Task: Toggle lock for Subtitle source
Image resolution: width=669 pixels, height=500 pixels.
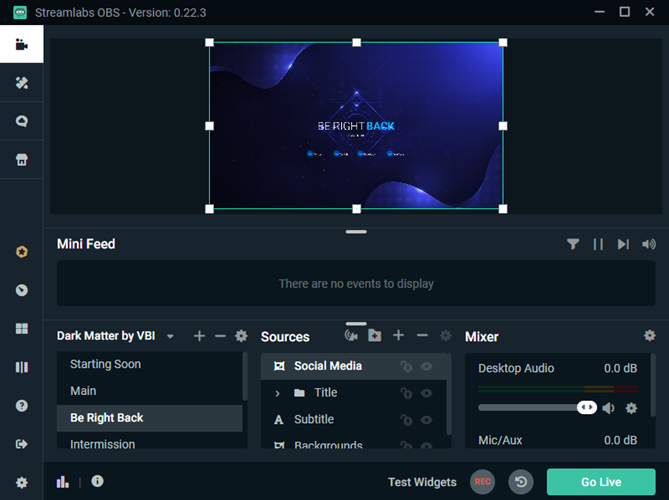Action: (x=406, y=420)
